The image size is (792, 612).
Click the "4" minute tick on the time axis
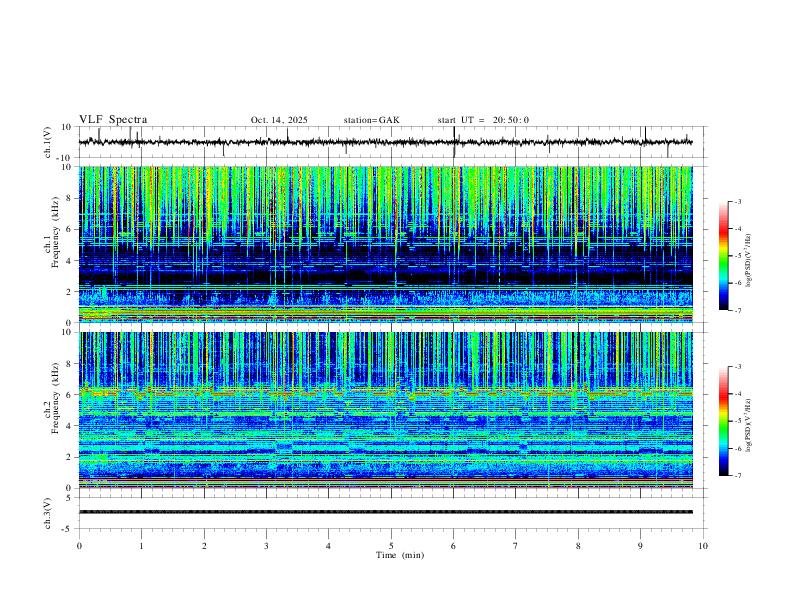click(329, 546)
